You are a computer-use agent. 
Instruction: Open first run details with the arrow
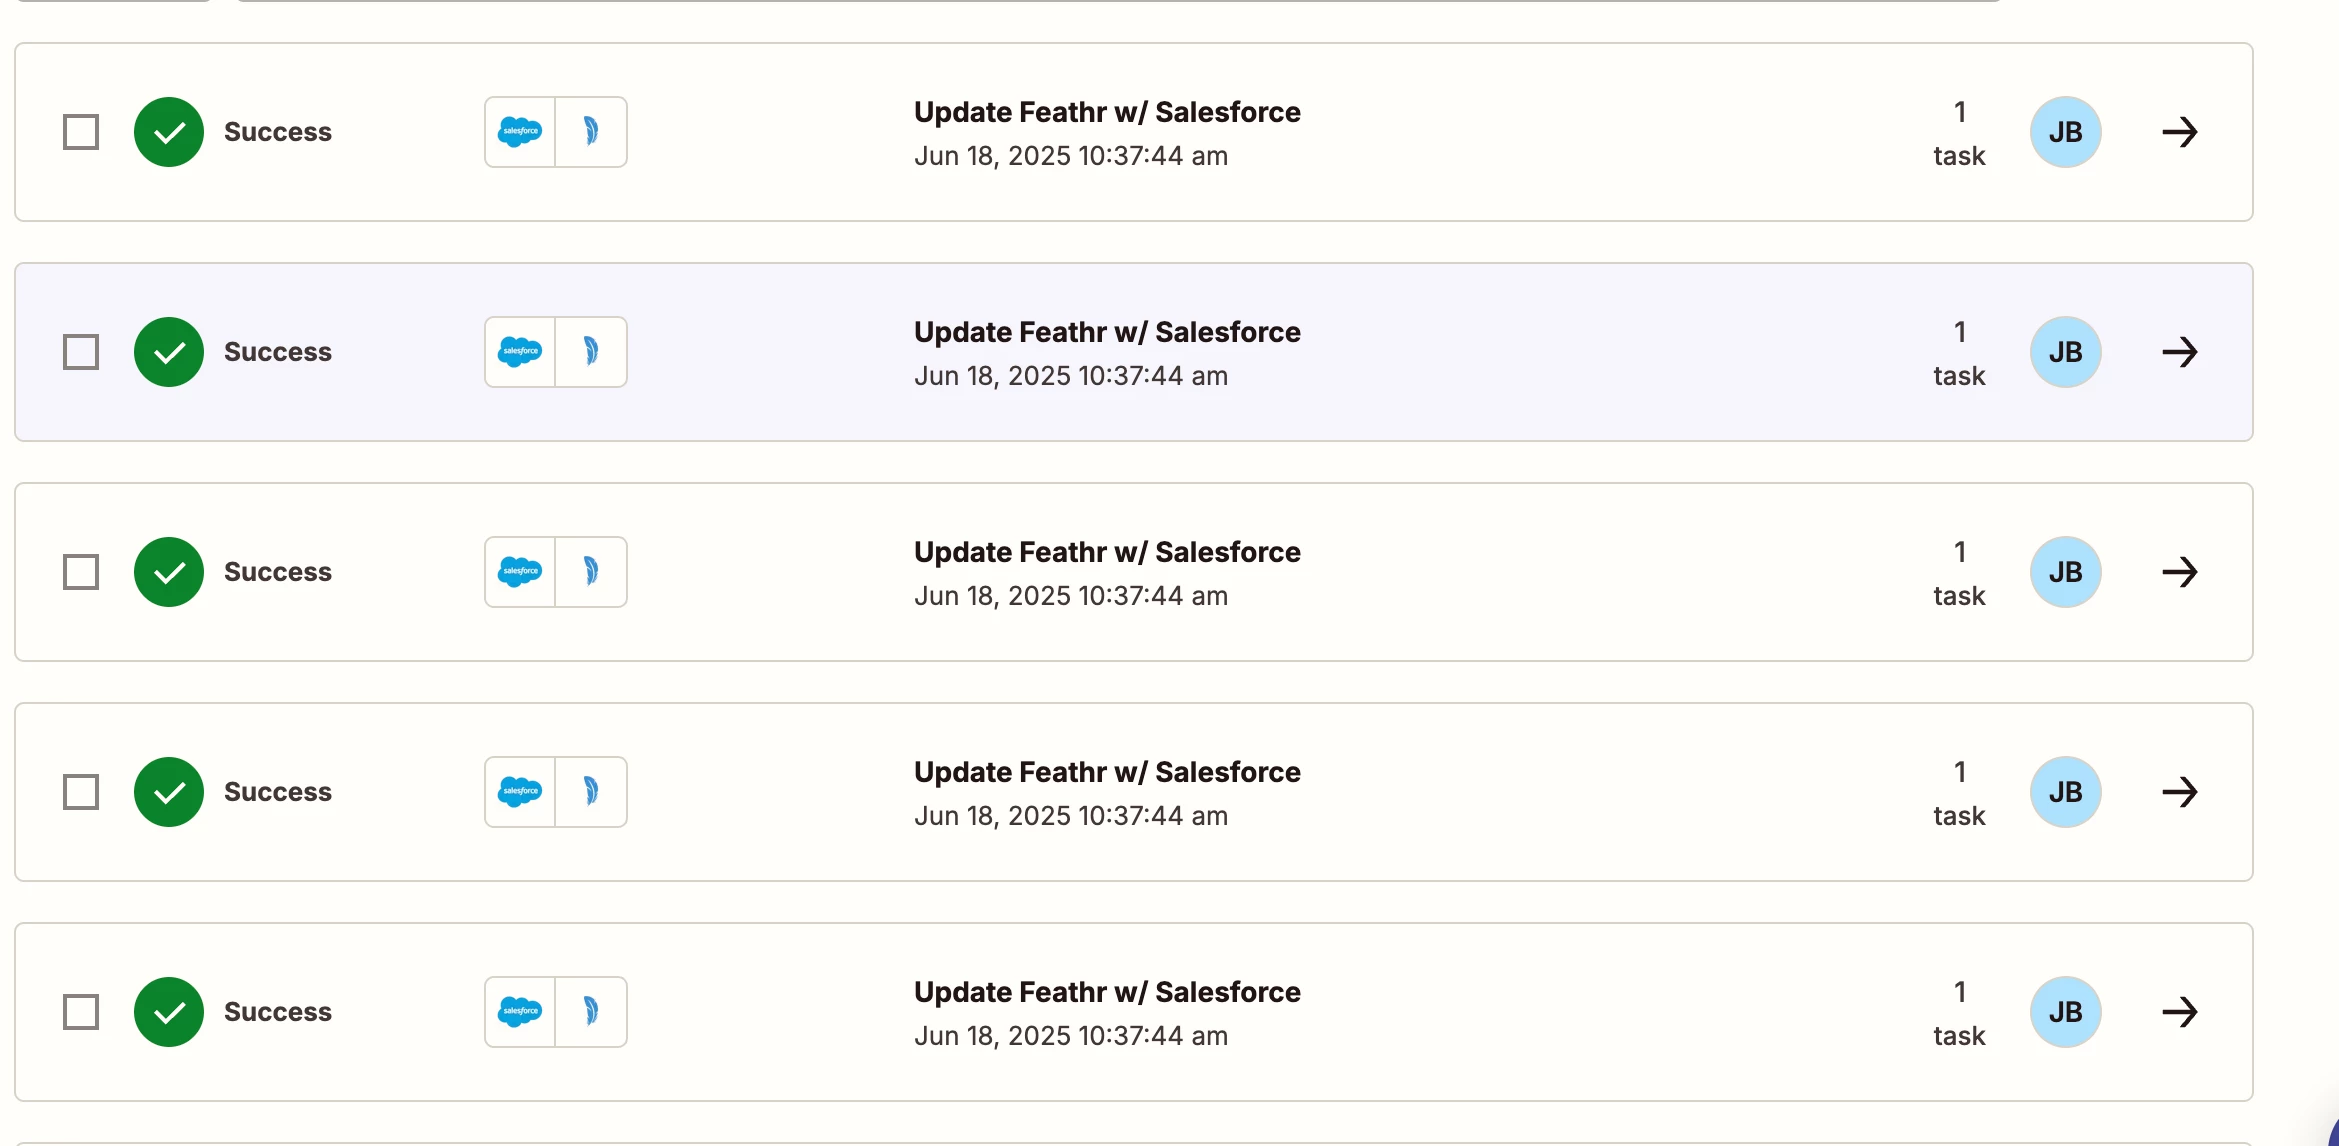click(x=2180, y=132)
